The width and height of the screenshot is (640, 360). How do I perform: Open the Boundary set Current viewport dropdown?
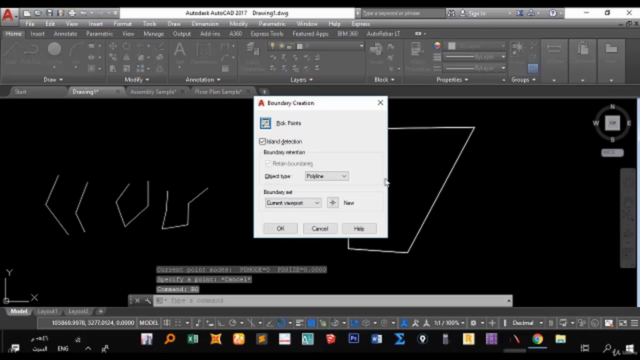coord(293,203)
